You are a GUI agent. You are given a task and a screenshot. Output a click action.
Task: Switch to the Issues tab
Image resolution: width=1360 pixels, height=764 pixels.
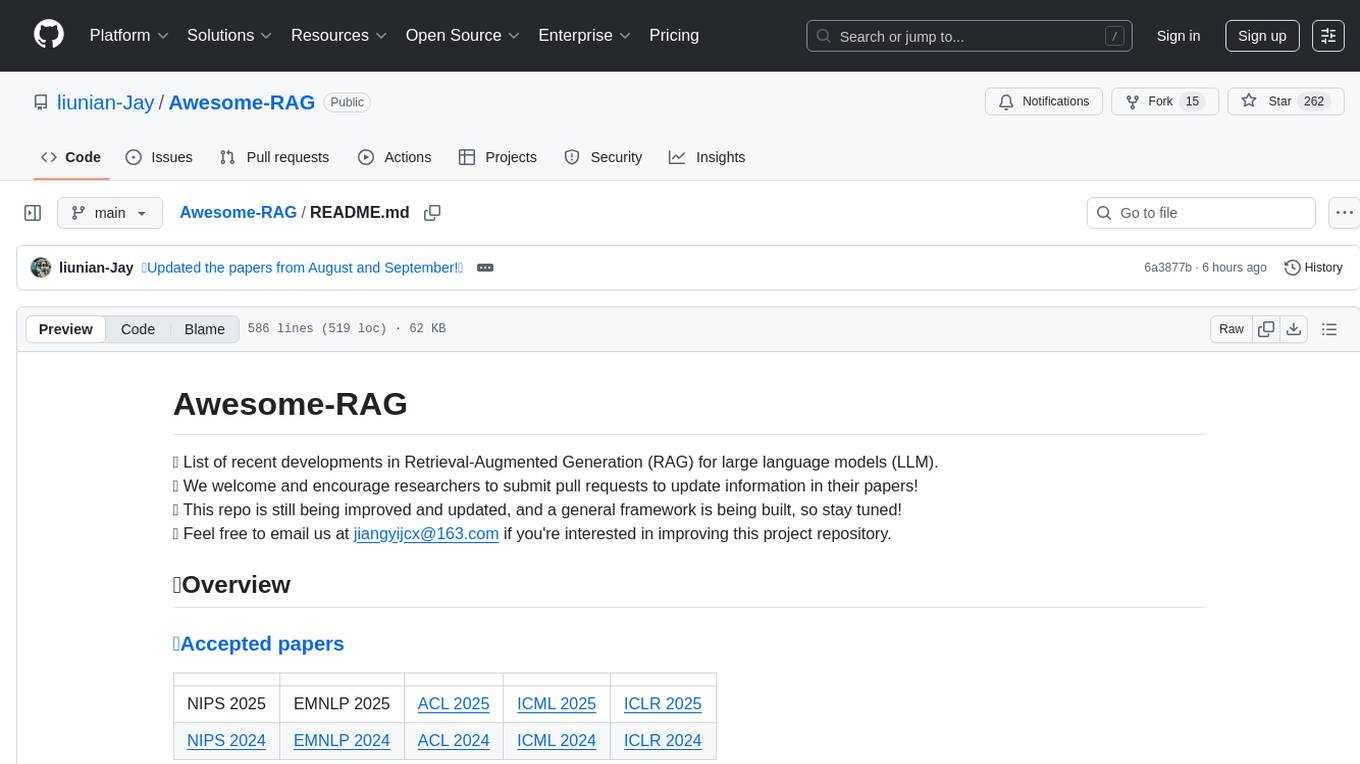click(159, 157)
